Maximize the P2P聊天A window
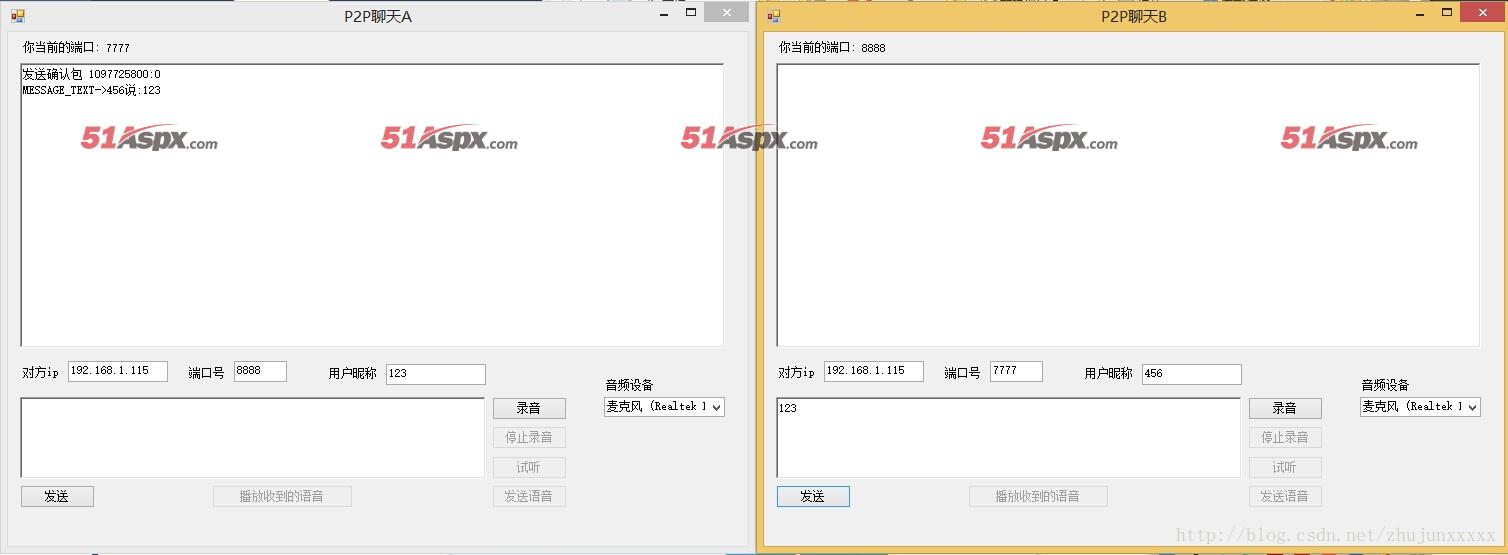The image size is (1508, 555). coord(691,13)
